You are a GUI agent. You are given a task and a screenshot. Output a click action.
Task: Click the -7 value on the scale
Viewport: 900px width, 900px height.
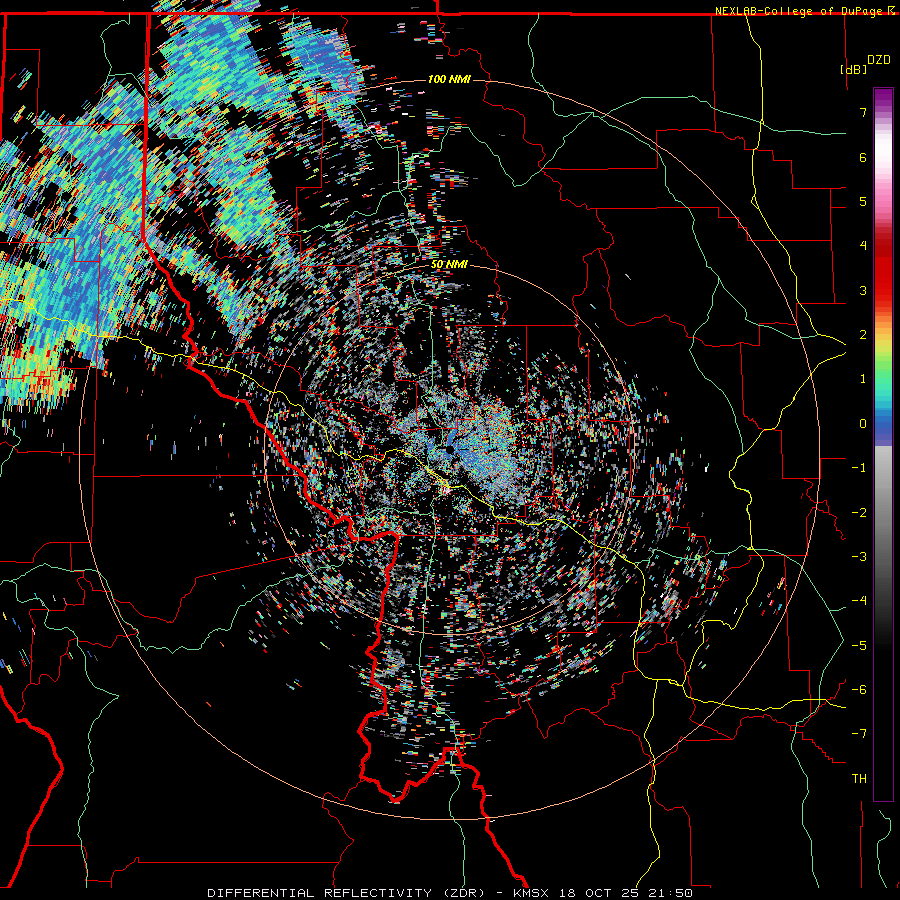tap(859, 734)
